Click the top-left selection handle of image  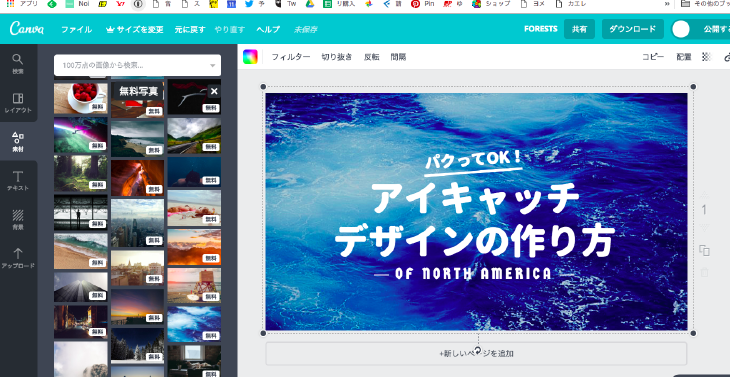tap(263, 87)
